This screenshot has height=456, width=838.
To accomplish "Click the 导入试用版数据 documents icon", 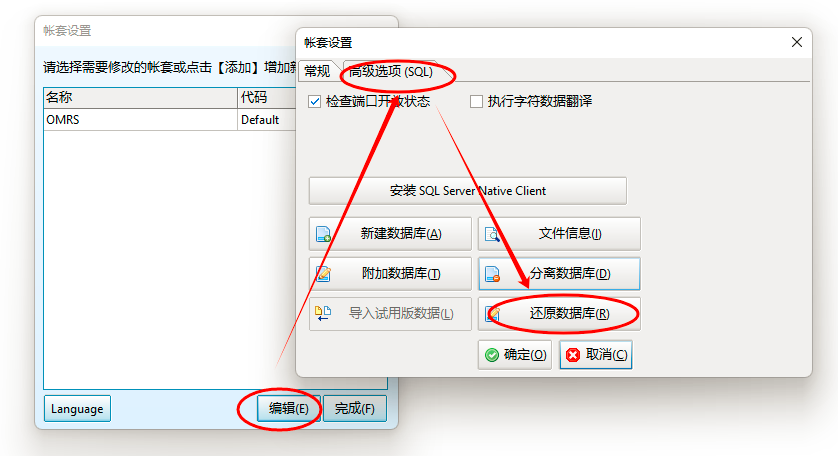I will 323,313.
